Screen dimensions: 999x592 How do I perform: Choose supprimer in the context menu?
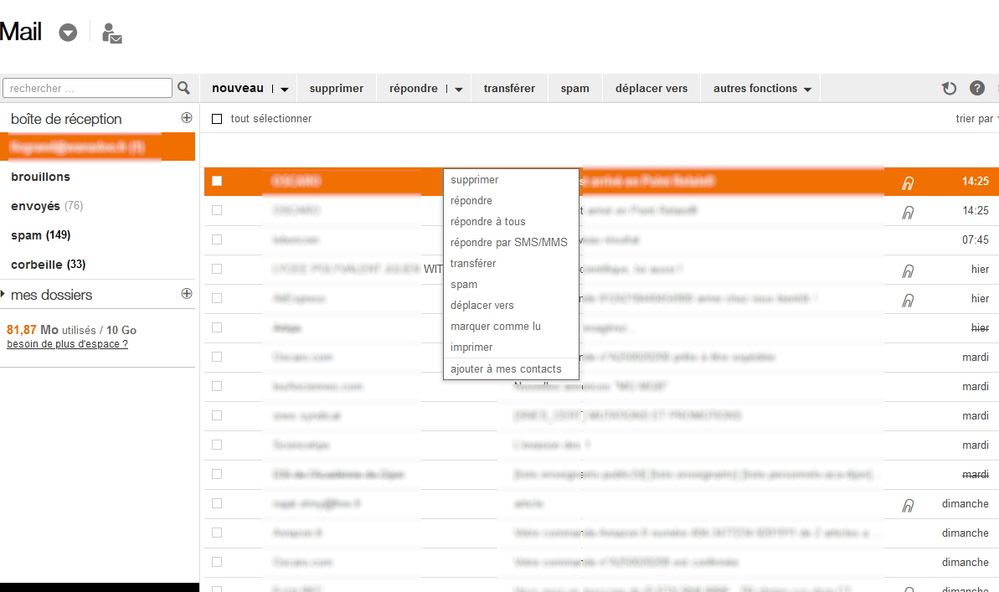coord(474,180)
